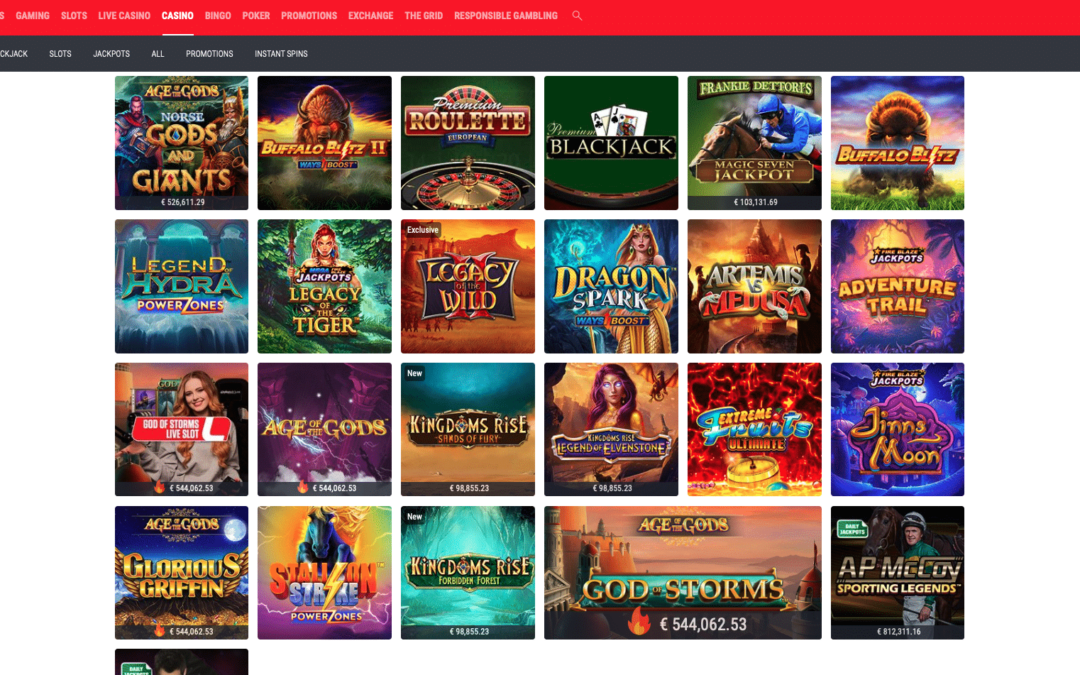Launch Legend of Hydra Power Zones
Image resolution: width=1080 pixels, height=675 pixels.
click(181, 286)
